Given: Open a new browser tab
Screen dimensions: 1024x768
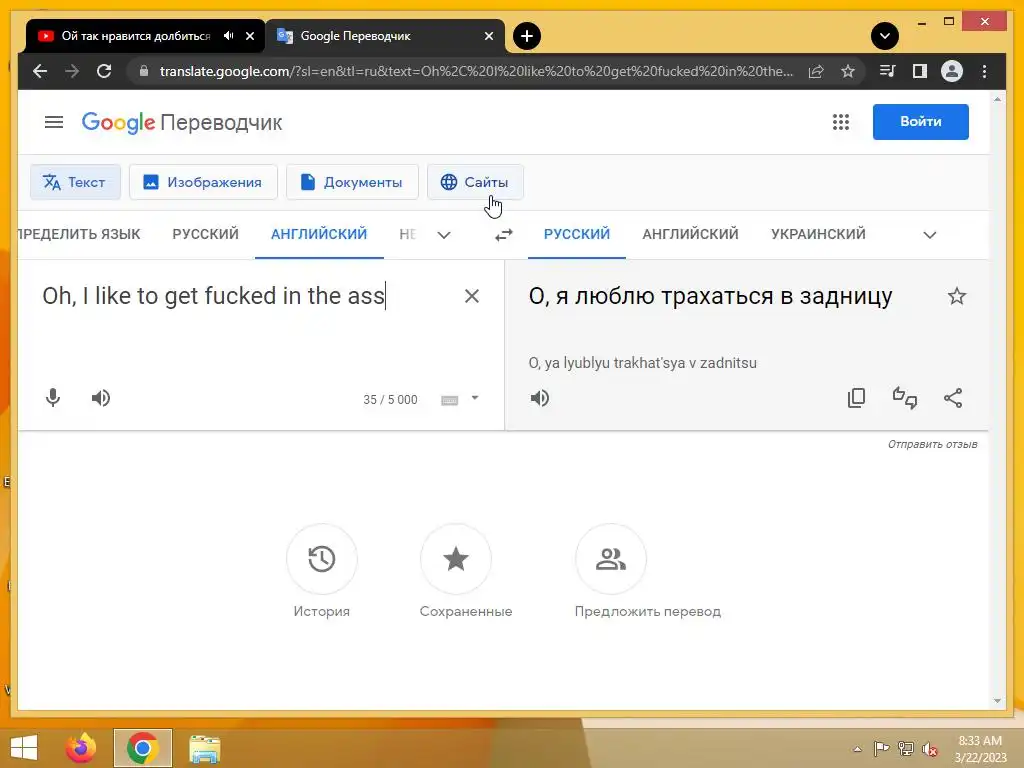Looking at the screenshot, I should coord(527,36).
